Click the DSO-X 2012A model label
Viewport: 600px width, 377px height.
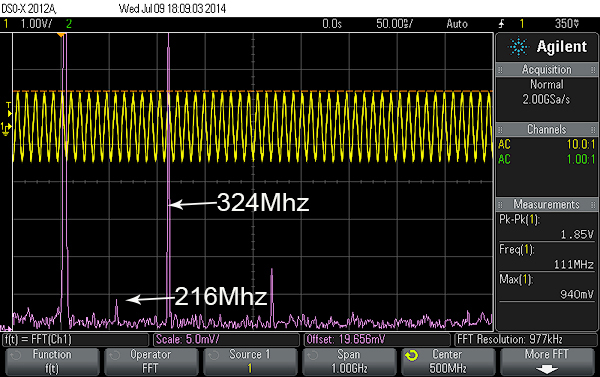tap(29, 8)
